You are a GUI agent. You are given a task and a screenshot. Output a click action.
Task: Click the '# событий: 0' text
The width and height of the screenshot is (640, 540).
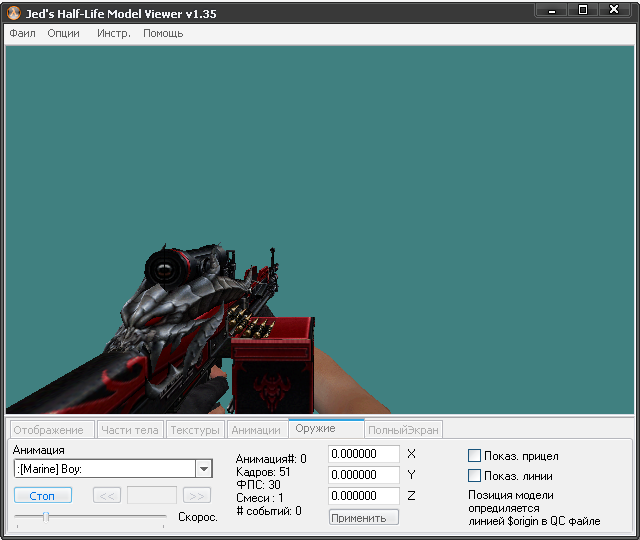tap(269, 511)
